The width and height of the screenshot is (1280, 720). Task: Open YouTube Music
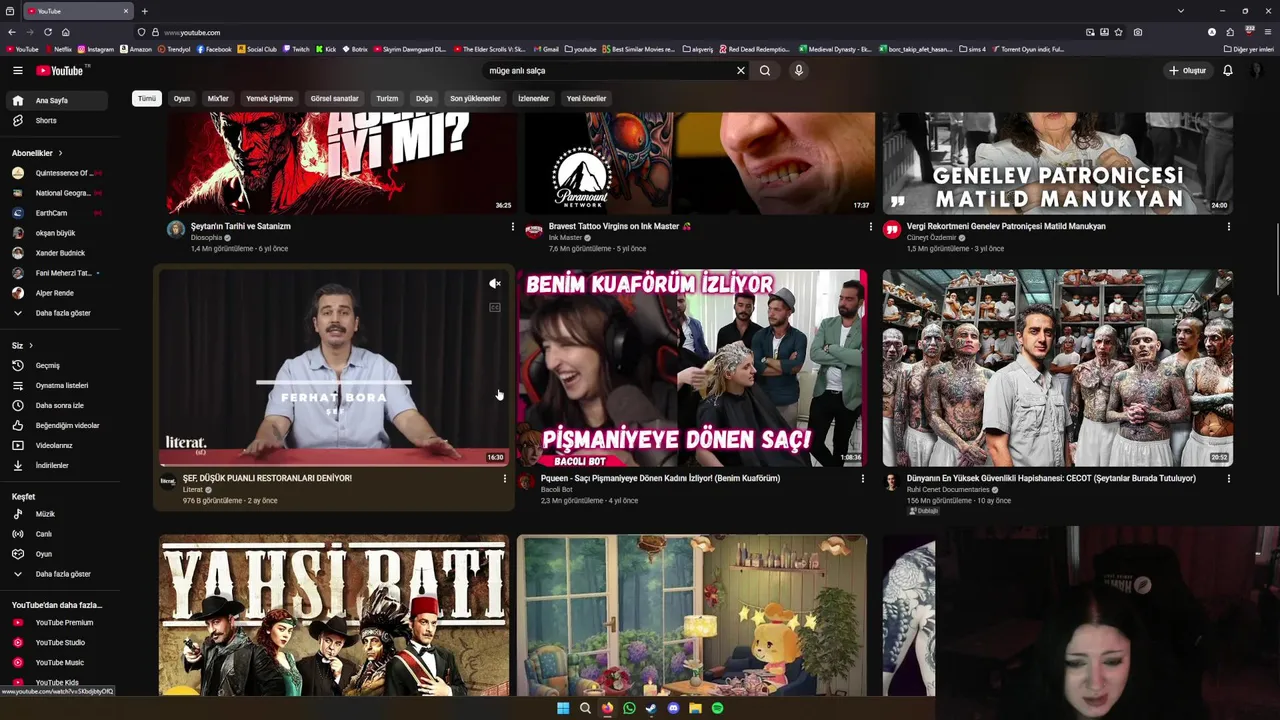(x=56, y=662)
